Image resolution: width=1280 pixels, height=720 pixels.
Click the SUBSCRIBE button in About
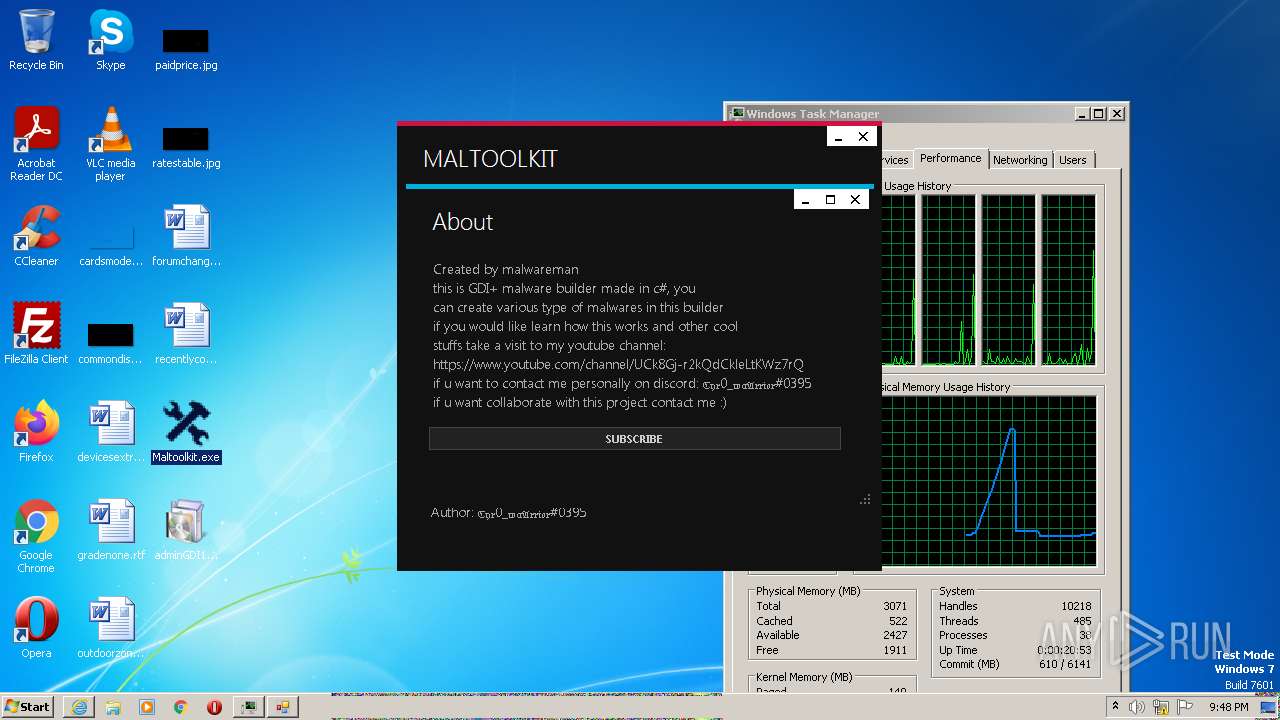(634, 439)
